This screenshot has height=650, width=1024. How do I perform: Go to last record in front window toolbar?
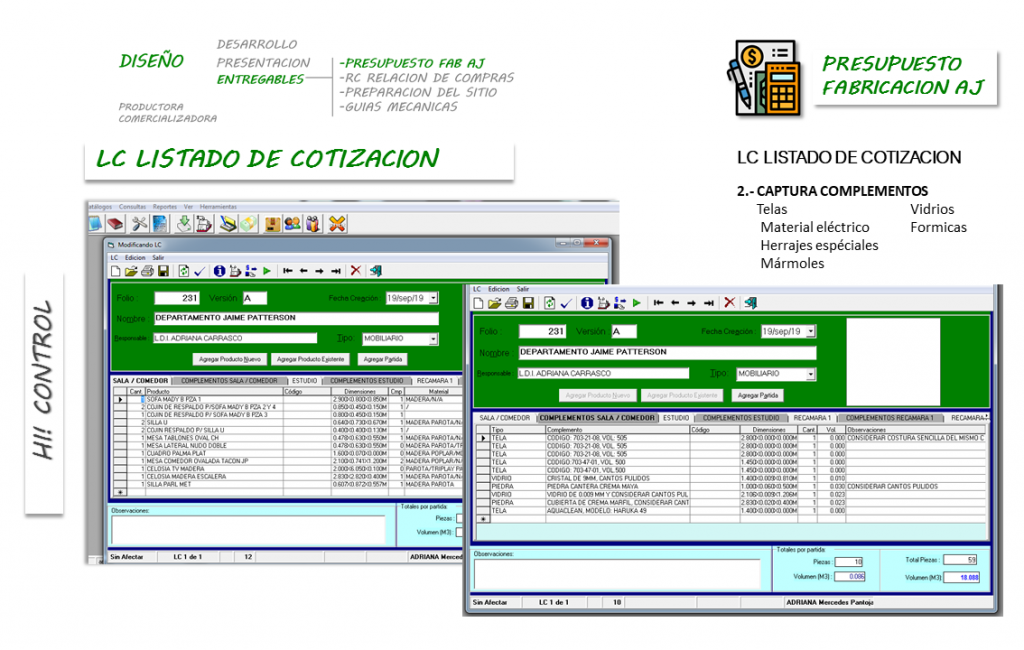pos(708,302)
